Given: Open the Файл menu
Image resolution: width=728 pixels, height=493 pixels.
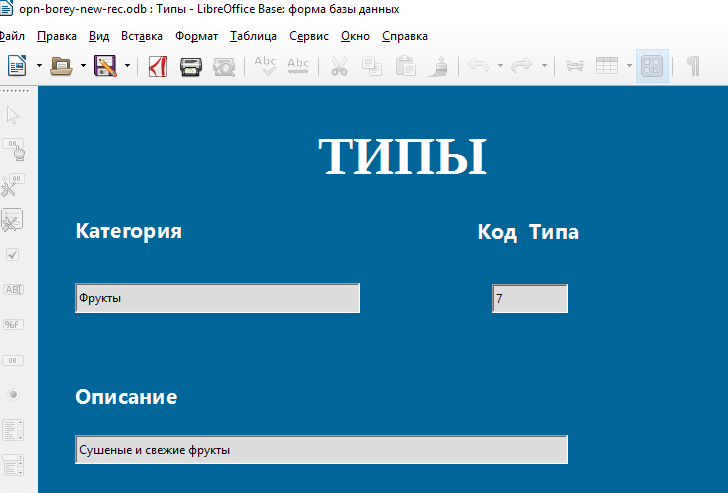Looking at the screenshot, I should pyautogui.click(x=12, y=36).
